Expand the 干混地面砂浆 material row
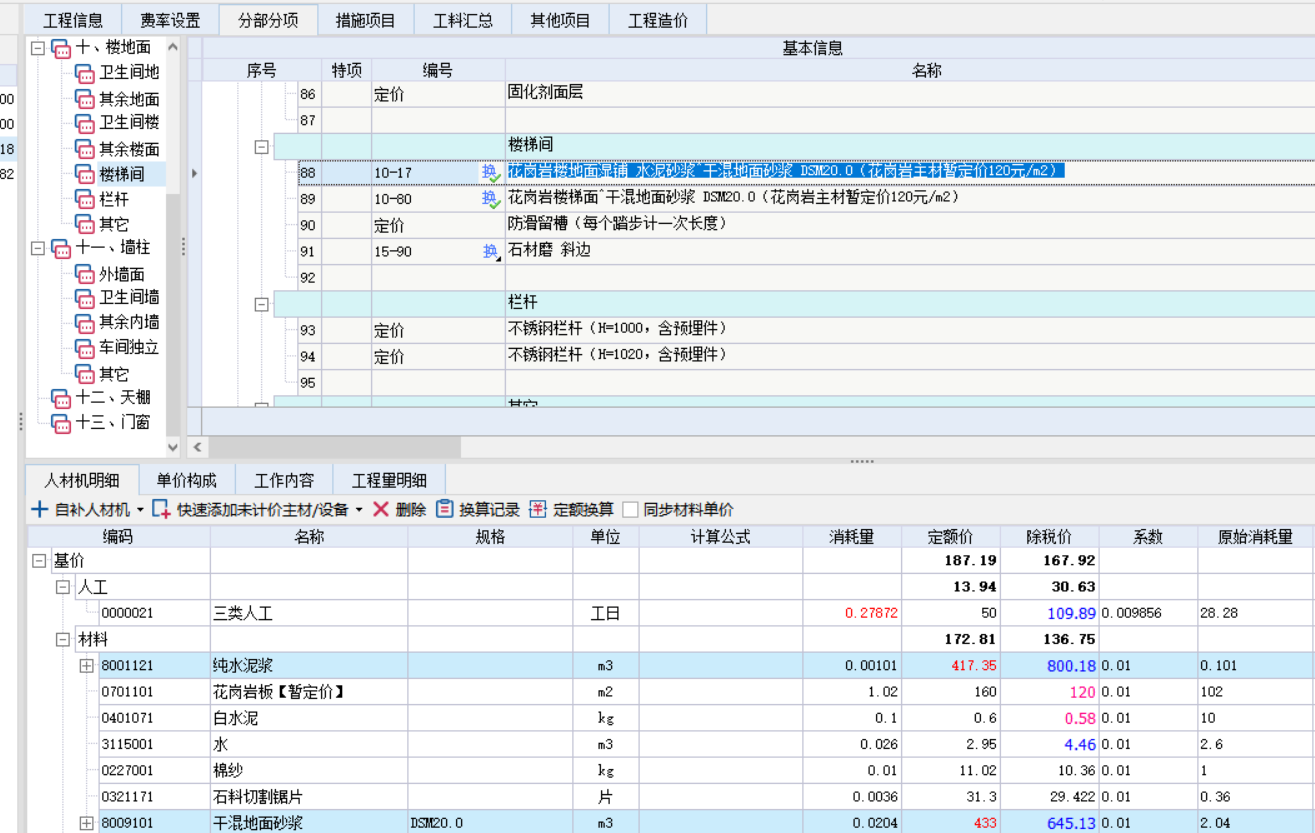The height and width of the screenshot is (833, 1315). (x=87, y=823)
